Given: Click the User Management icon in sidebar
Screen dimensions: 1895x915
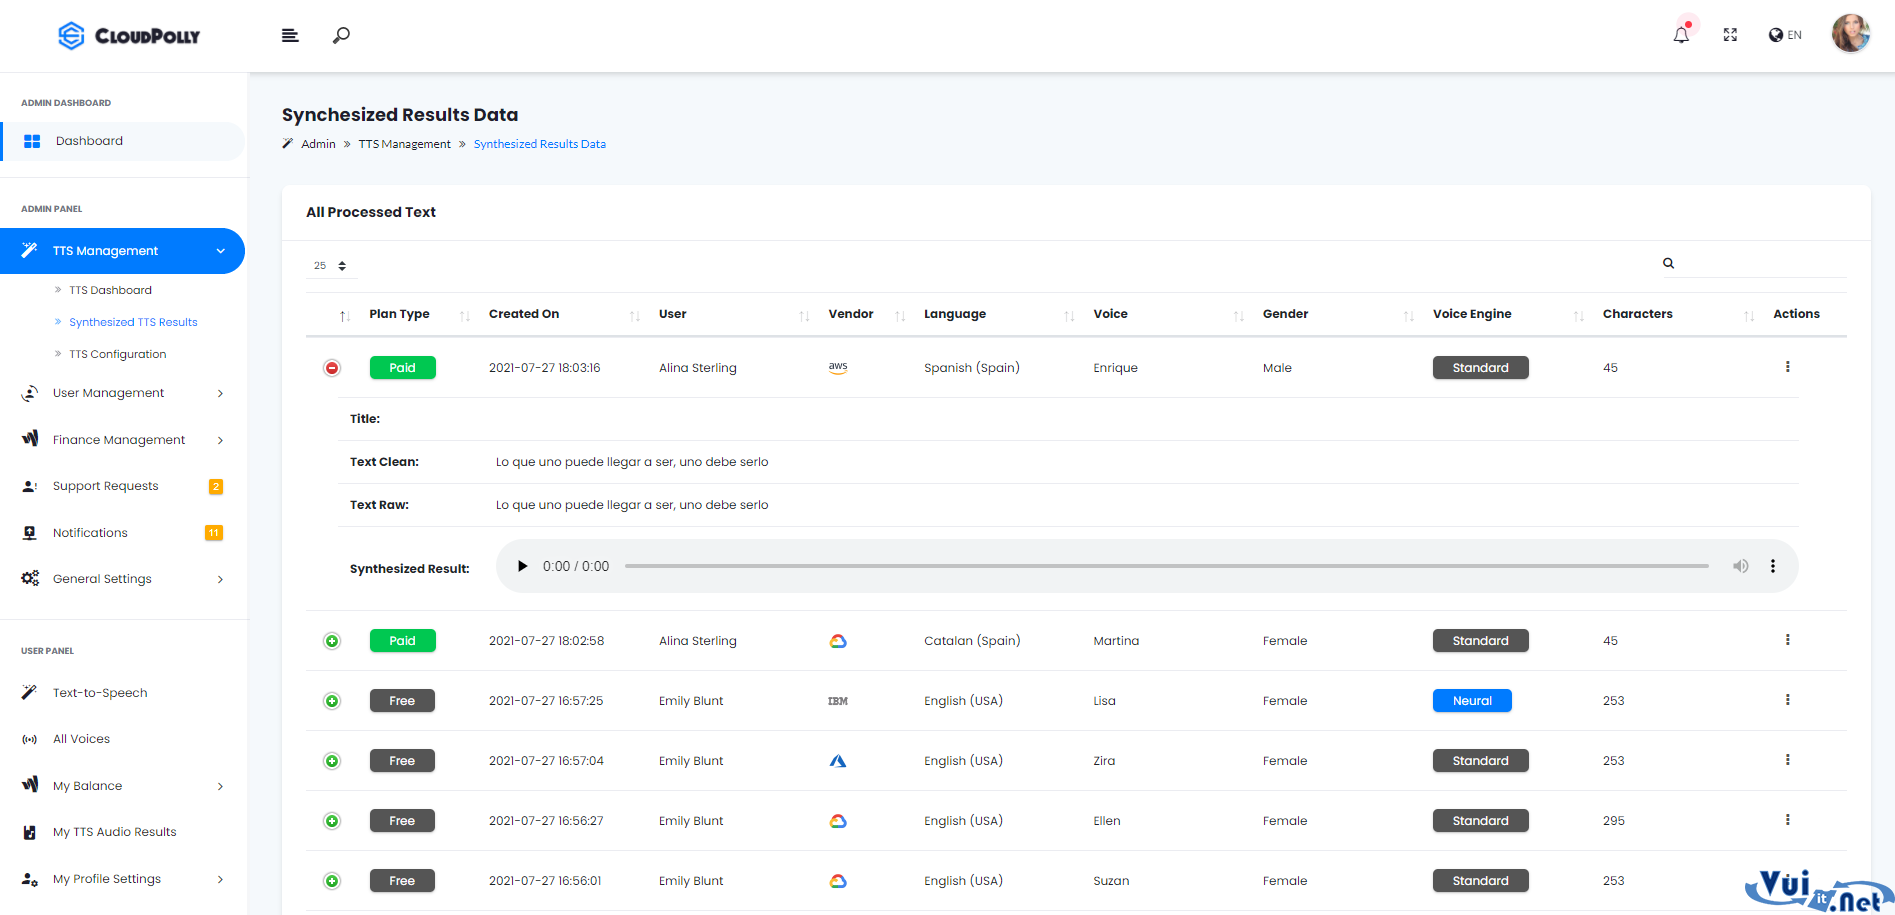Looking at the screenshot, I should pos(30,393).
